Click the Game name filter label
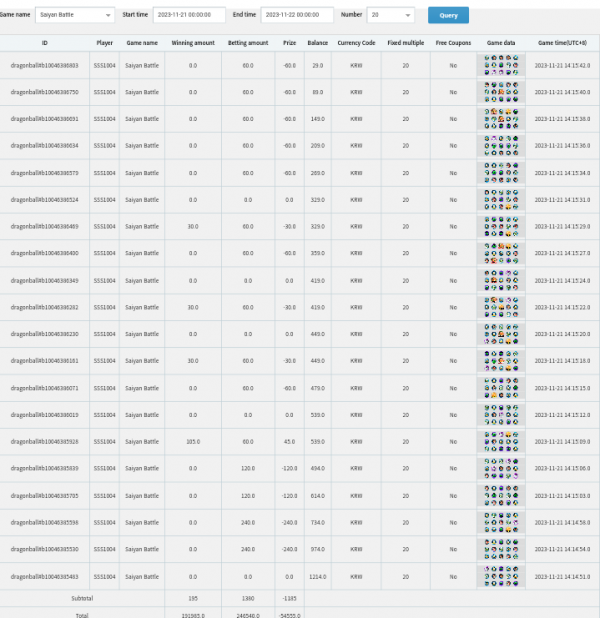The image size is (600, 618). tap(15, 15)
